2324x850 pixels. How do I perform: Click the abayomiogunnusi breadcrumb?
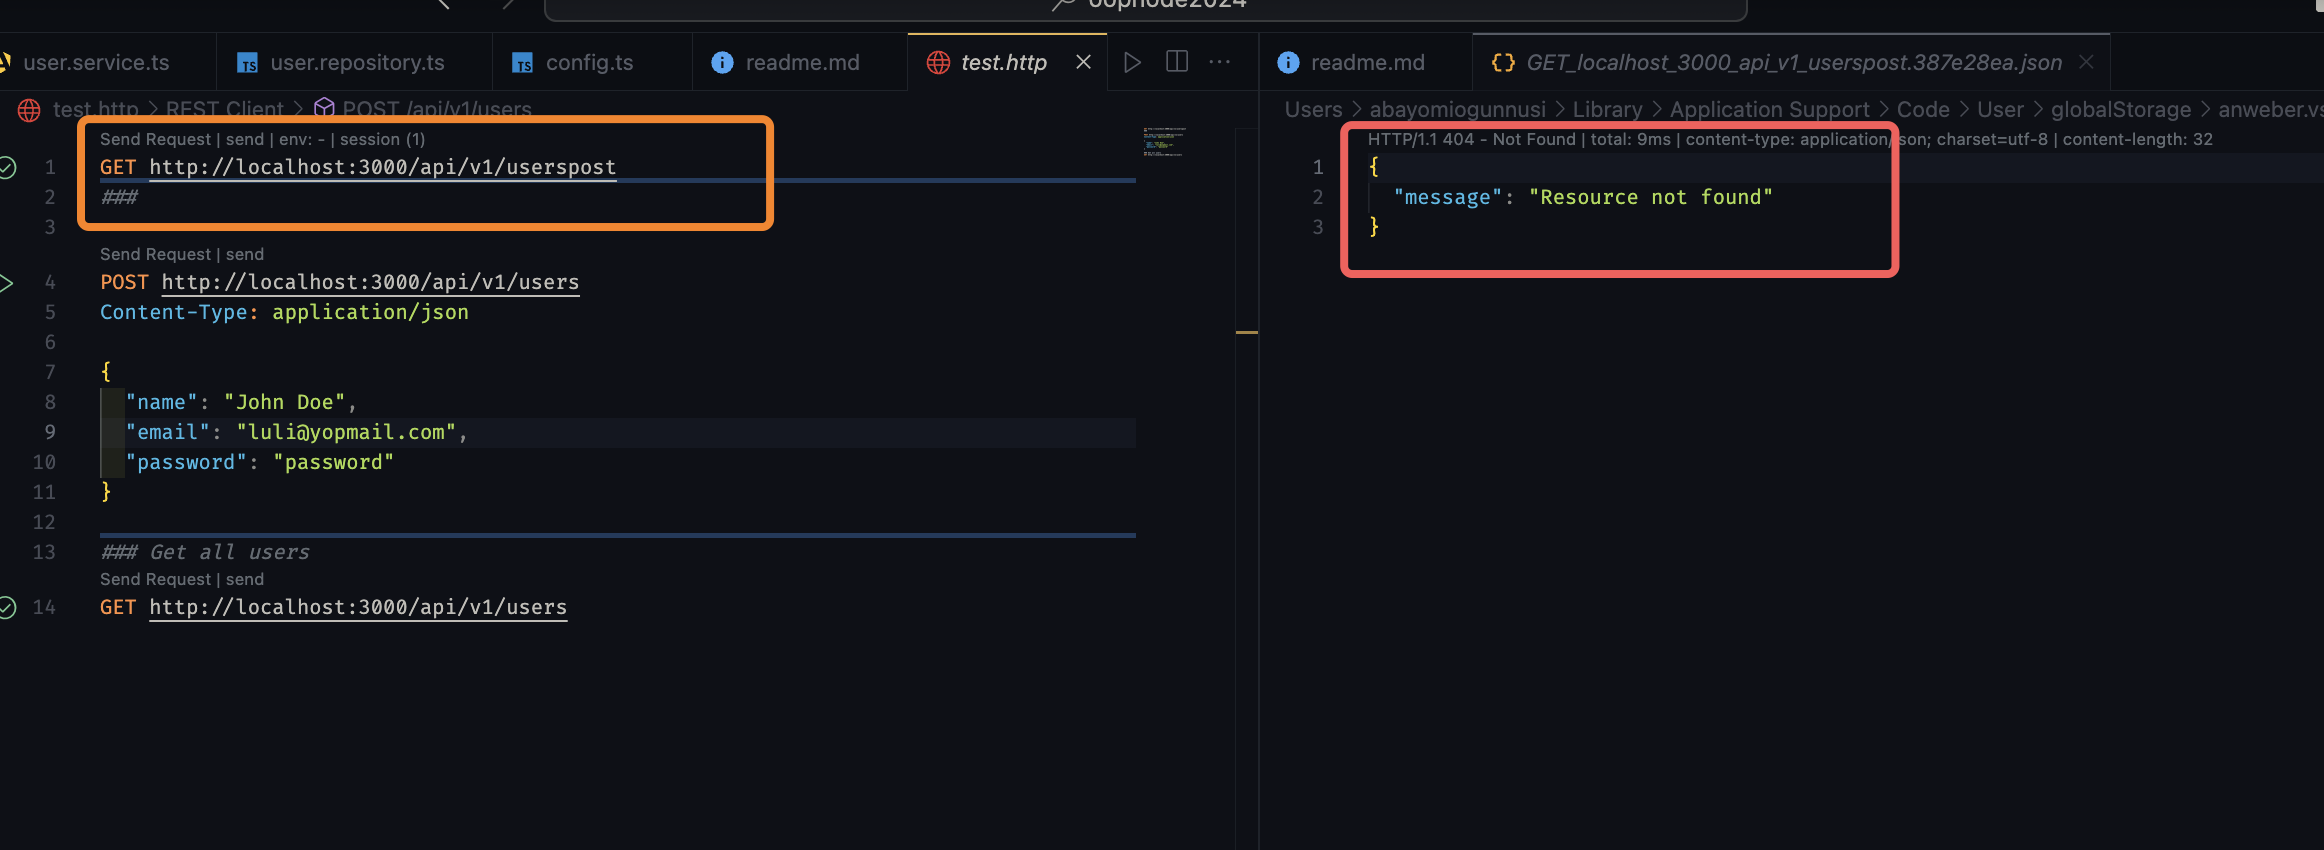(1457, 109)
